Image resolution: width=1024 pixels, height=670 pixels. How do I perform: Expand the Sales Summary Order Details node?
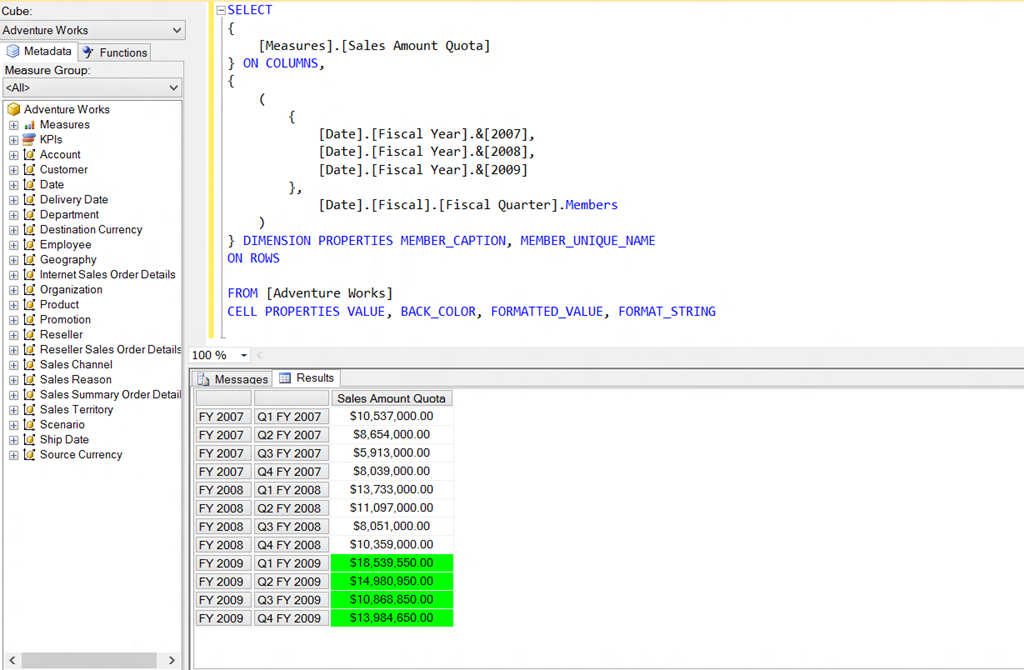(13, 395)
